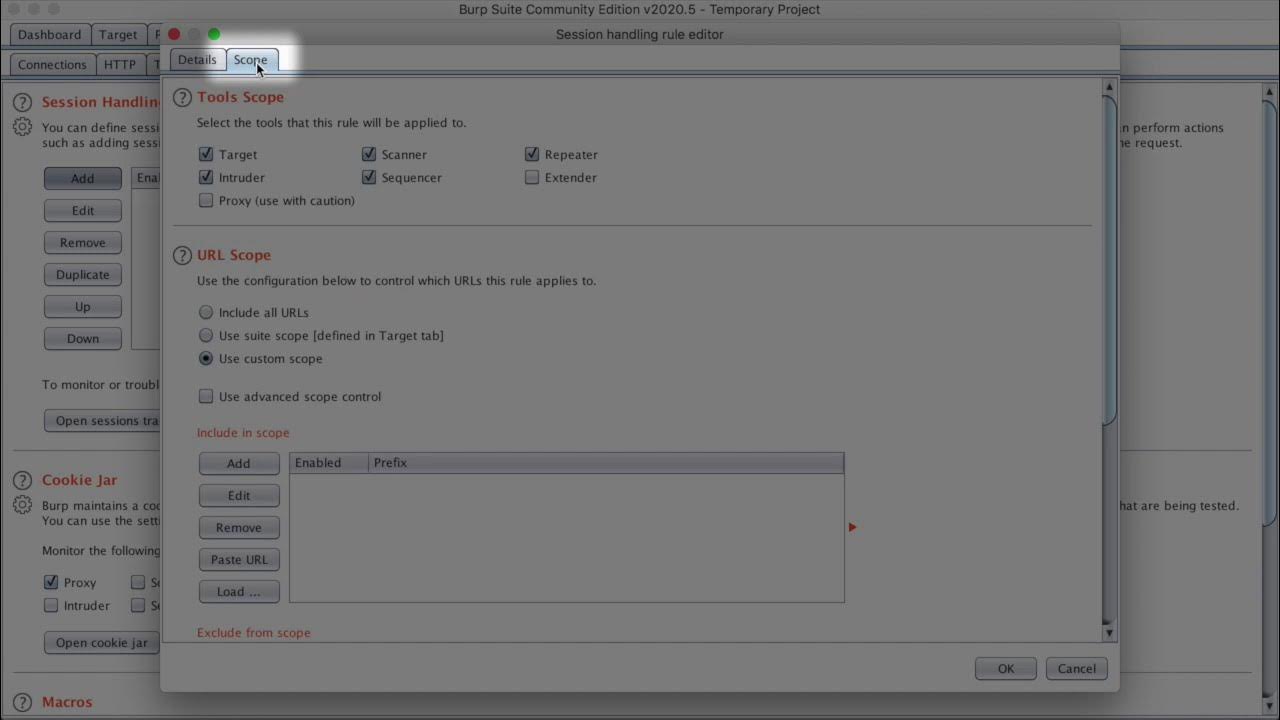
Task: Uncheck the Scanner tool checkbox
Action: click(x=369, y=154)
